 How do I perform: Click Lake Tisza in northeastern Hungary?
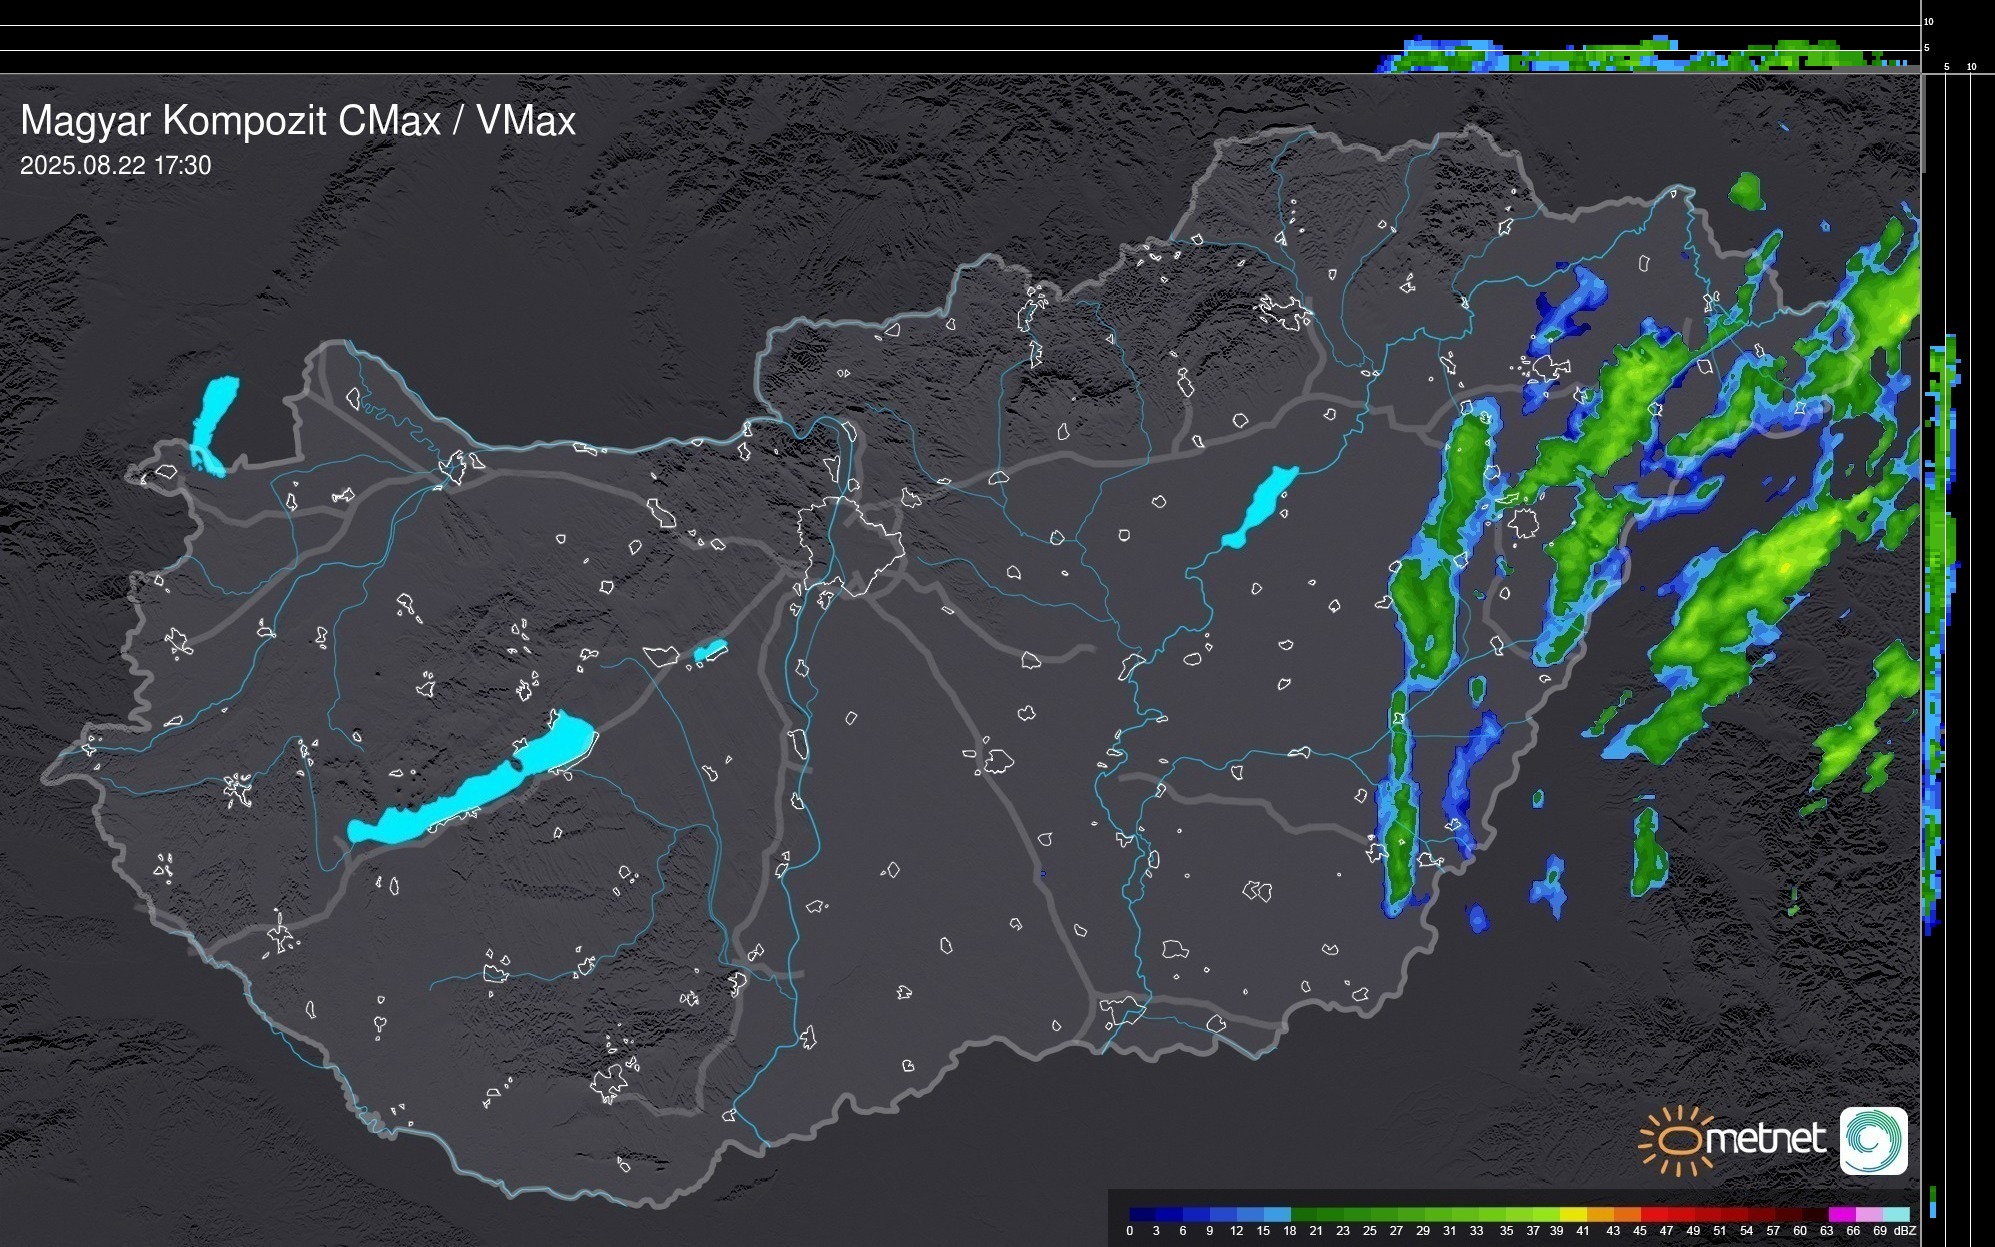(x=1260, y=507)
